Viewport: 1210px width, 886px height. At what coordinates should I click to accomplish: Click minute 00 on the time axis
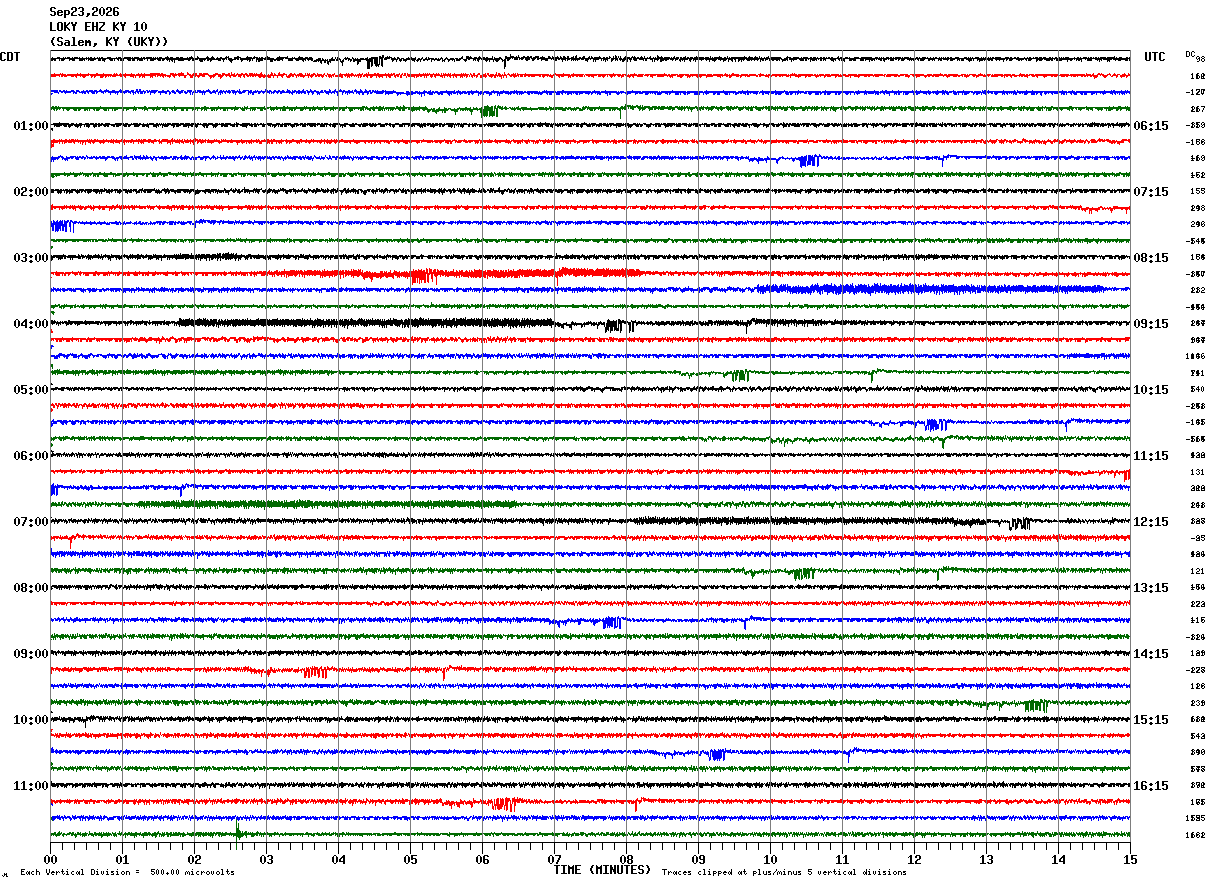(x=50, y=859)
